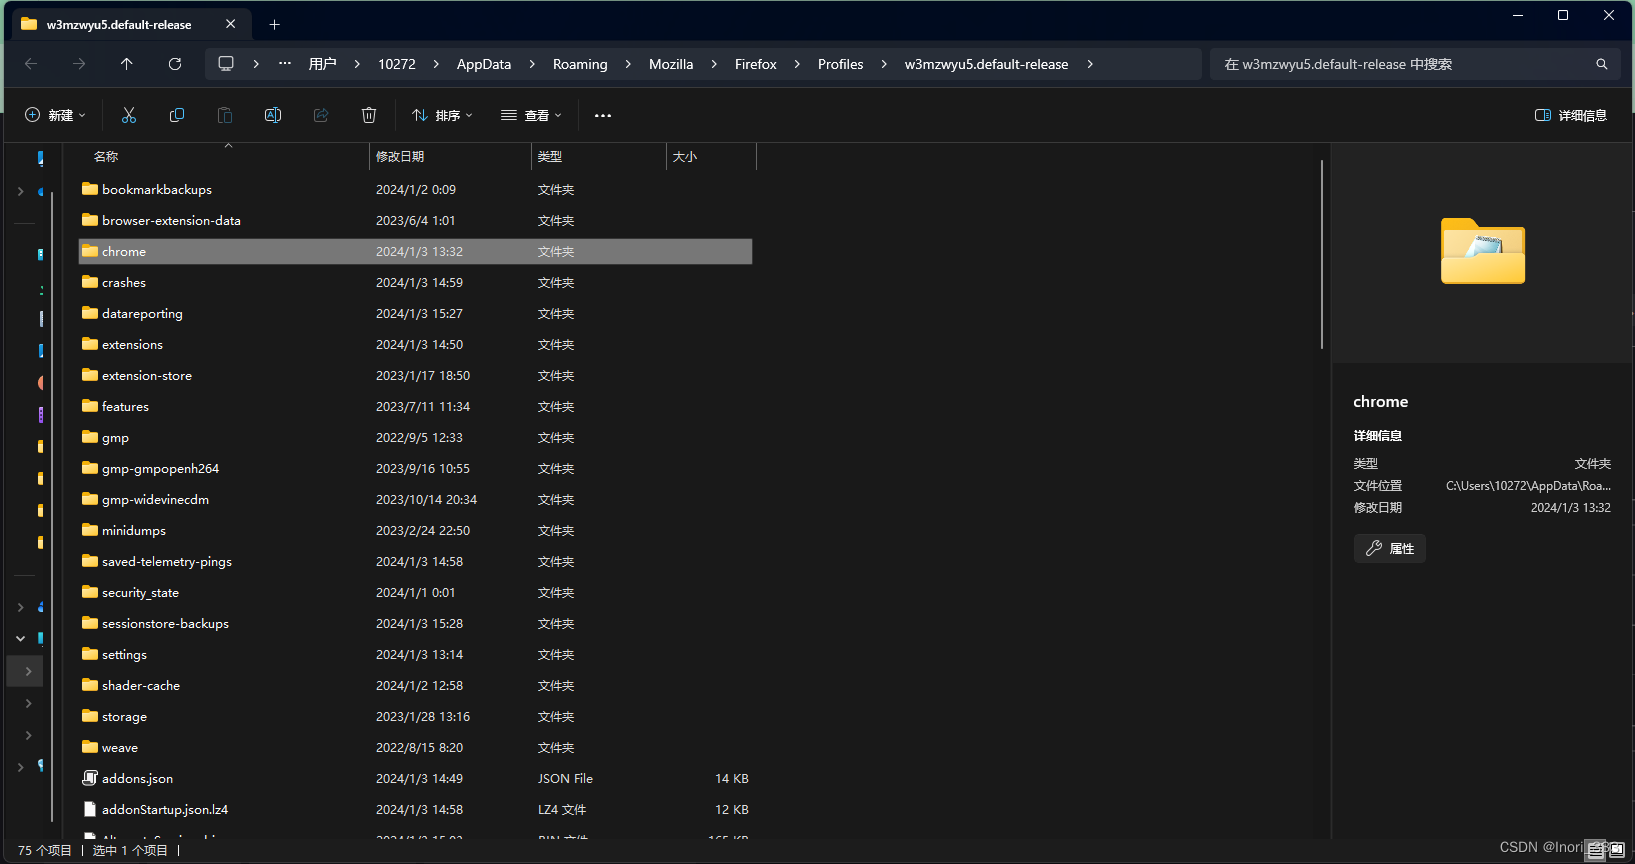Image resolution: width=1635 pixels, height=864 pixels.
Task: Click the Profiles breadcrumb segment
Action: (x=840, y=64)
